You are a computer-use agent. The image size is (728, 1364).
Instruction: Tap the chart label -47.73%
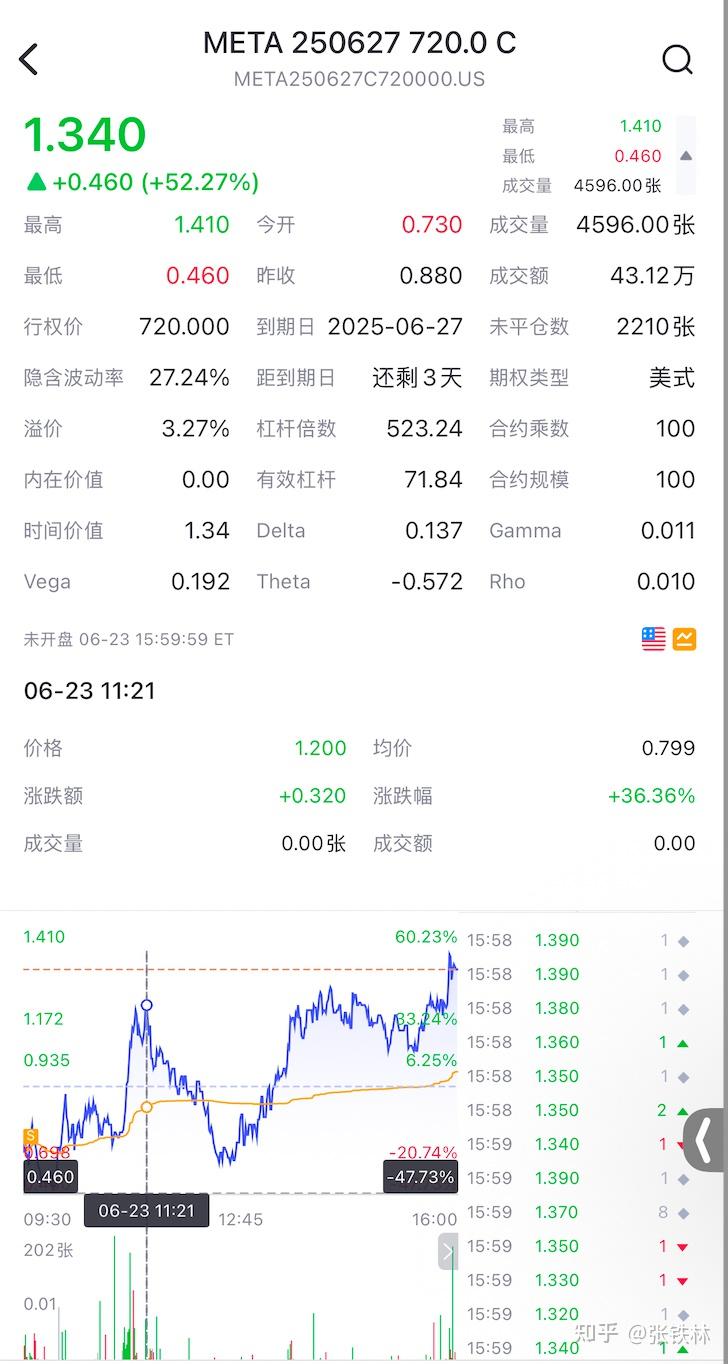[x=420, y=1177]
